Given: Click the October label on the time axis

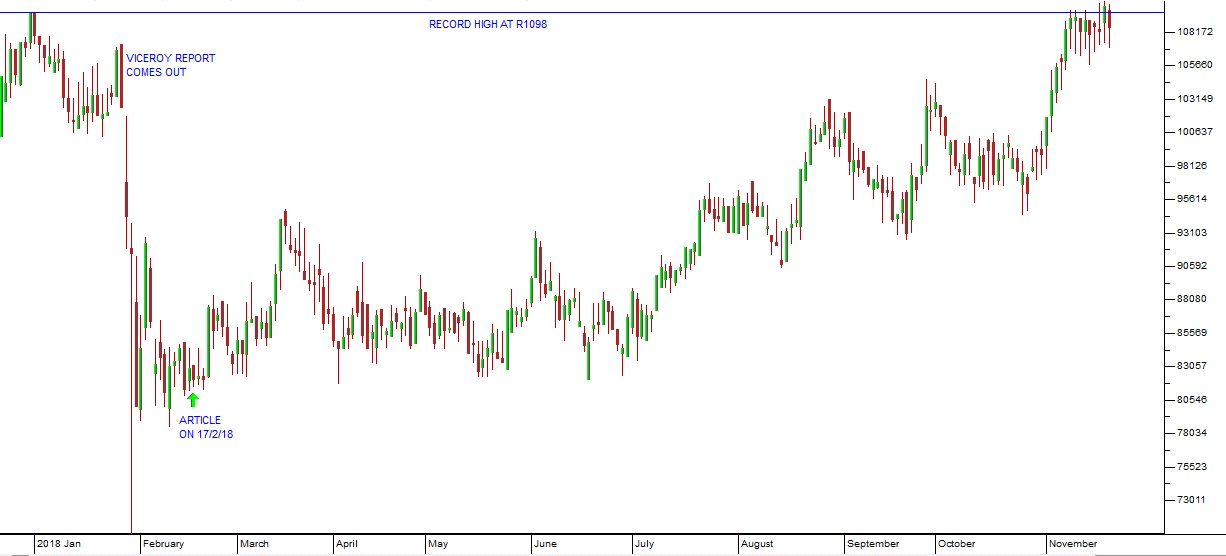Looking at the screenshot, I should coord(957,544).
